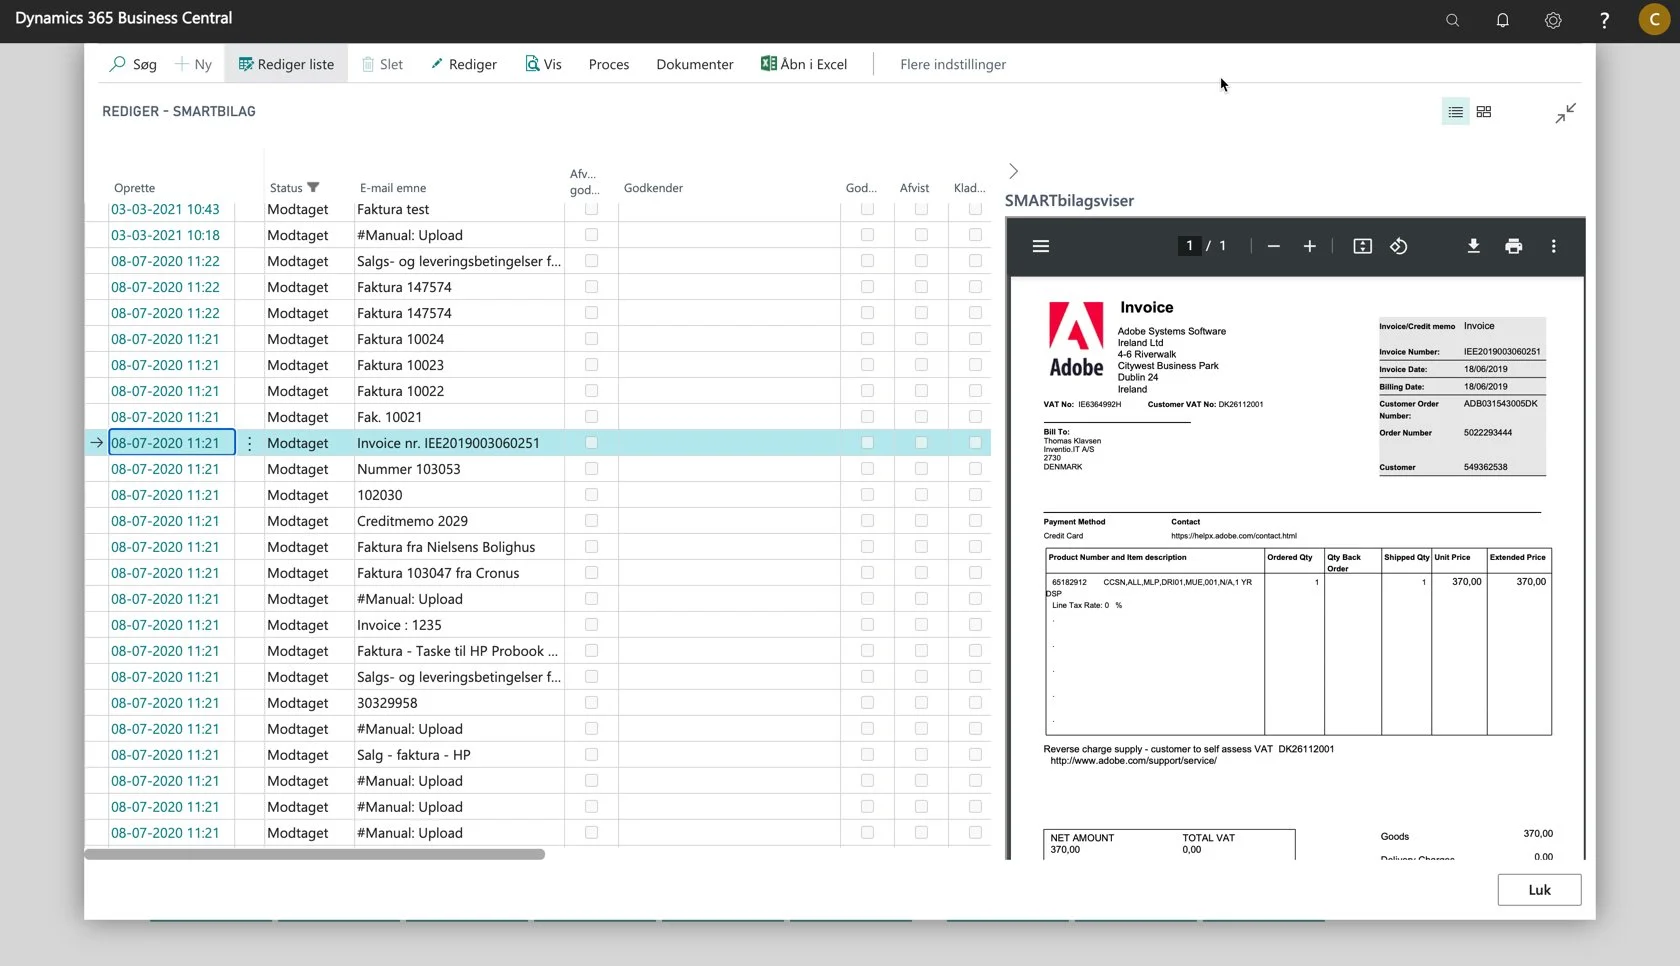The width and height of the screenshot is (1680, 966).
Task: Fit the PDF page to the viewer
Action: pos(1362,246)
